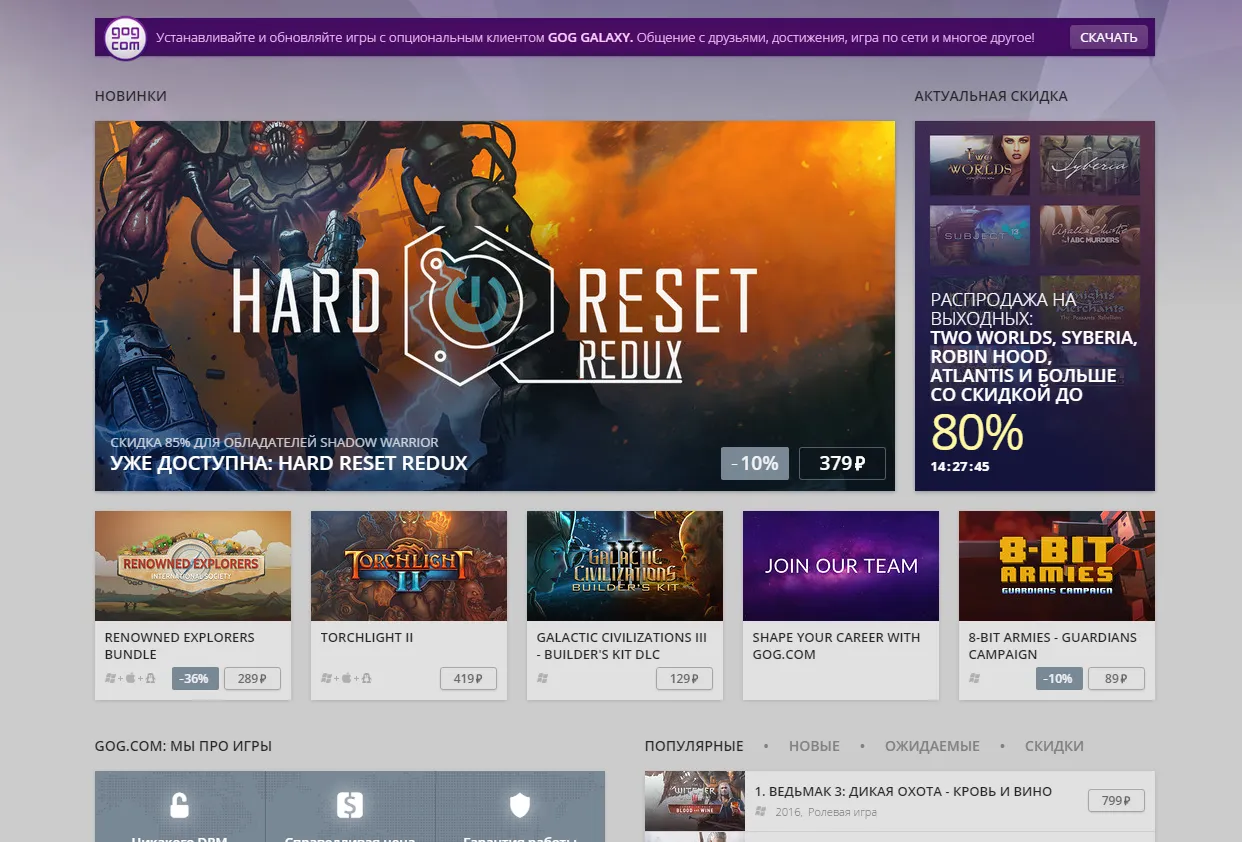This screenshot has width=1242, height=842.
Task: Click the 379 ₽ price for Hard Reset Redux
Action: (842, 463)
